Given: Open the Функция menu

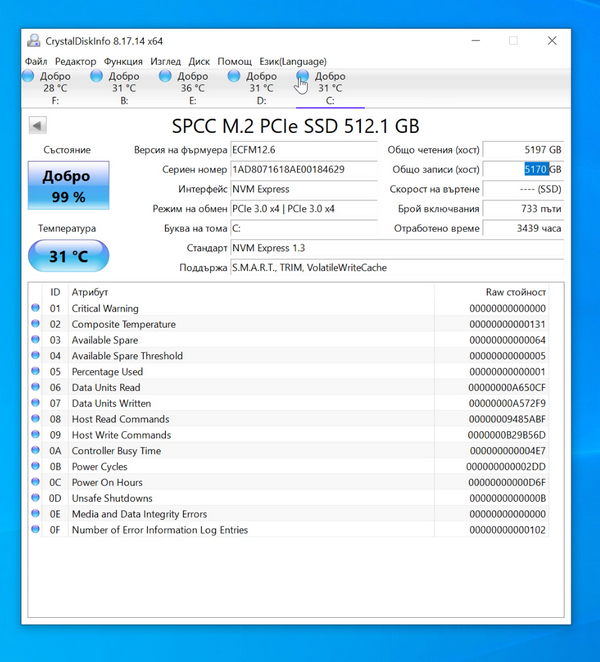Looking at the screenshot, I should [x=123, y=62].
